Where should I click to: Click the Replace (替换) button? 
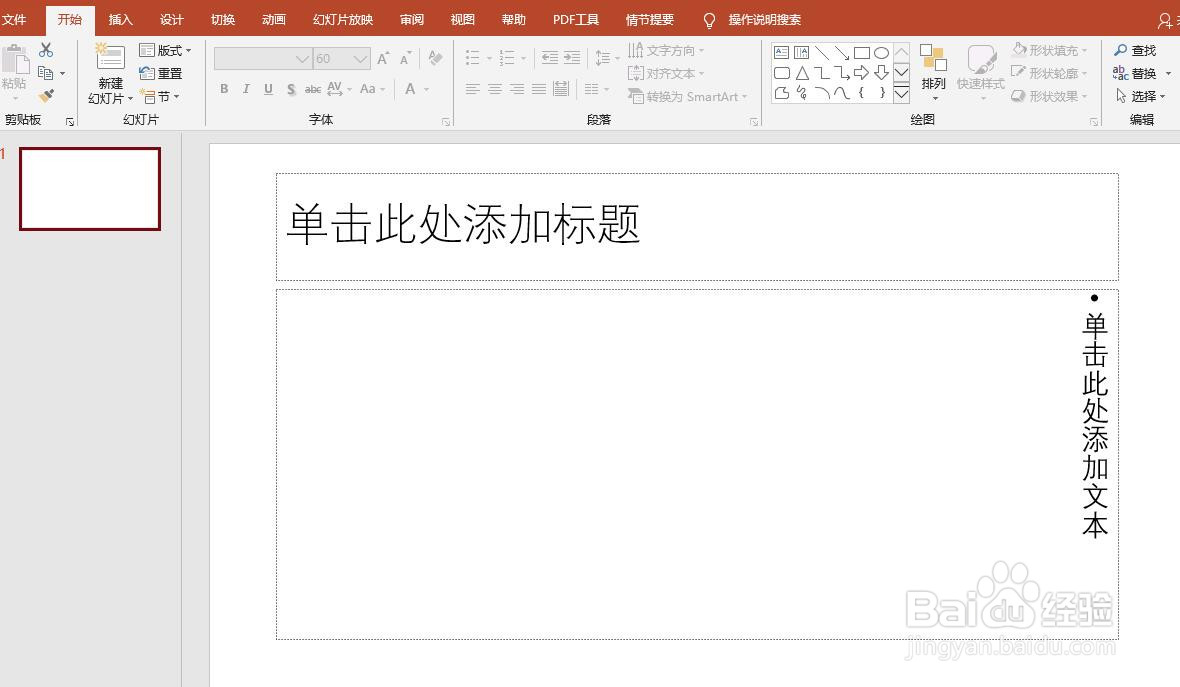1136,73
